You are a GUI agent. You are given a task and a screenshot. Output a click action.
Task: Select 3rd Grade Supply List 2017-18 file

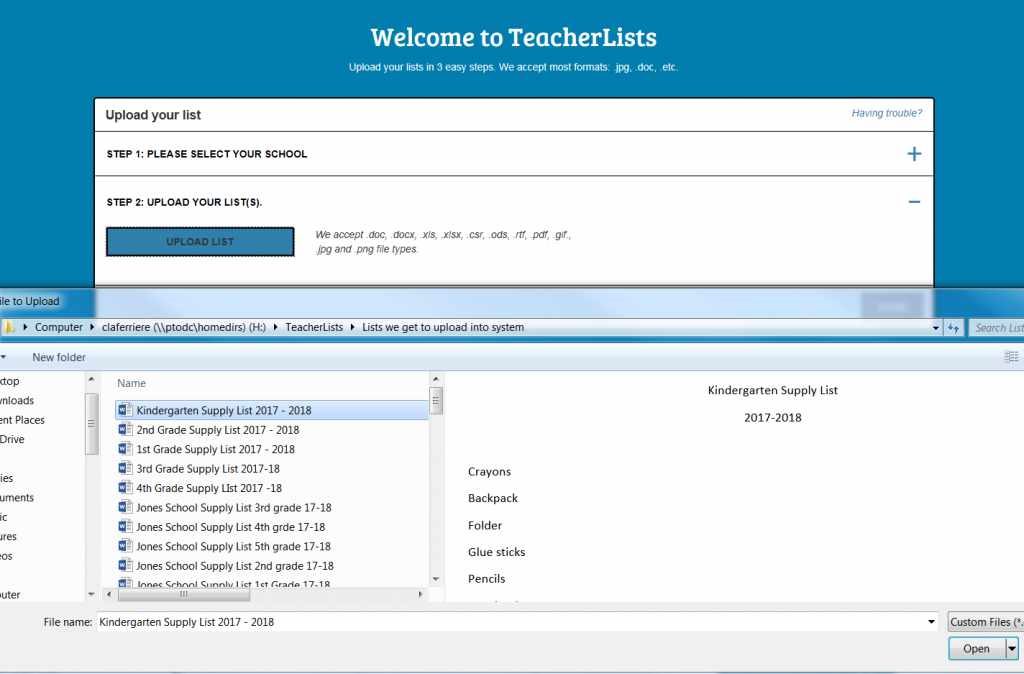coord(208,469)
